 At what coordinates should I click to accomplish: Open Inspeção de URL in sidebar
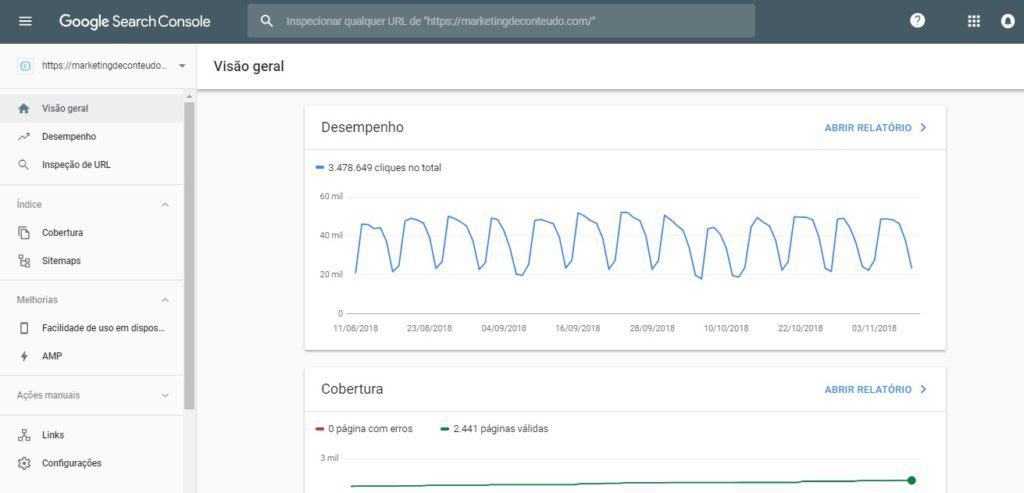click(x=91, y=165)
